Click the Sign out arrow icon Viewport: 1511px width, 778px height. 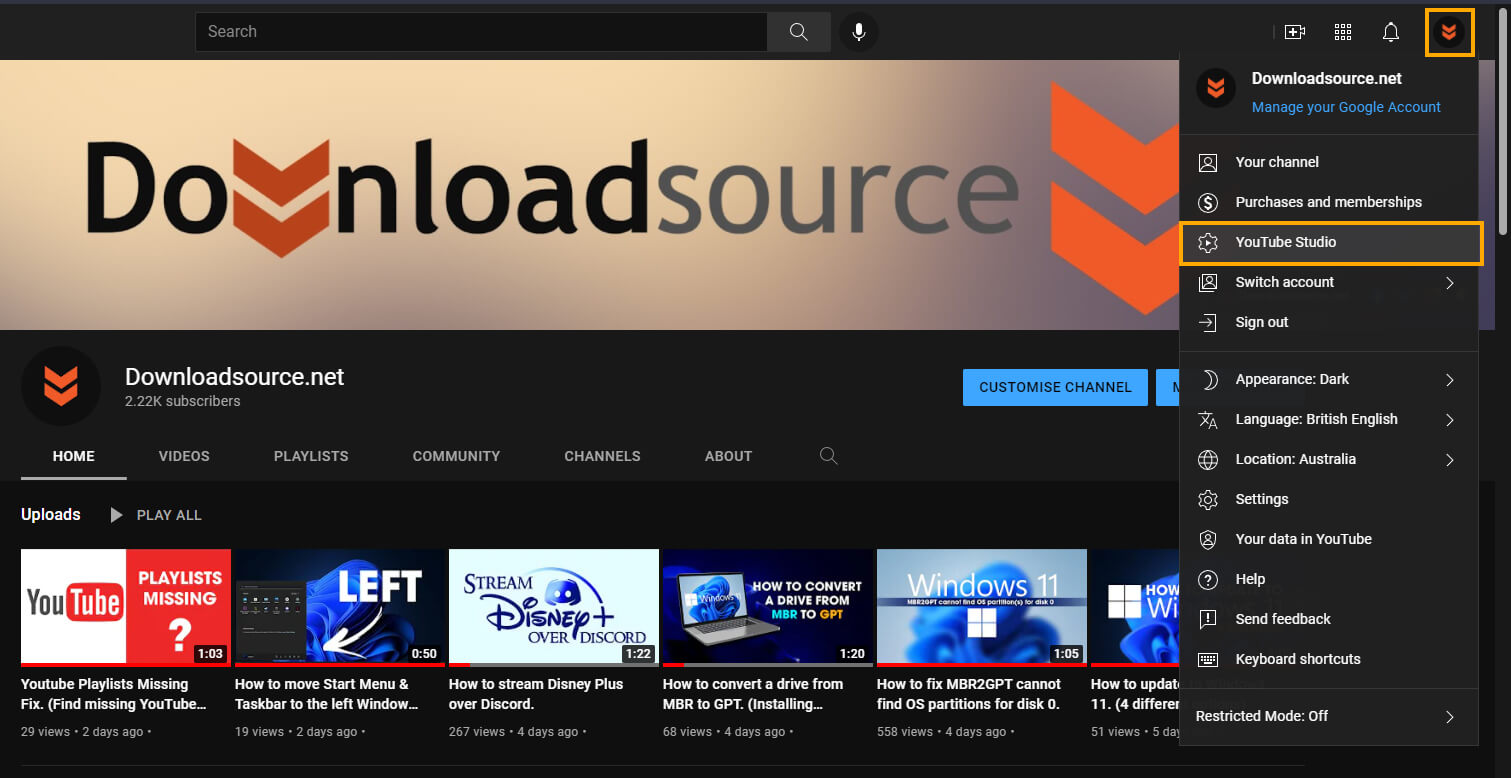pos(1208,322)
